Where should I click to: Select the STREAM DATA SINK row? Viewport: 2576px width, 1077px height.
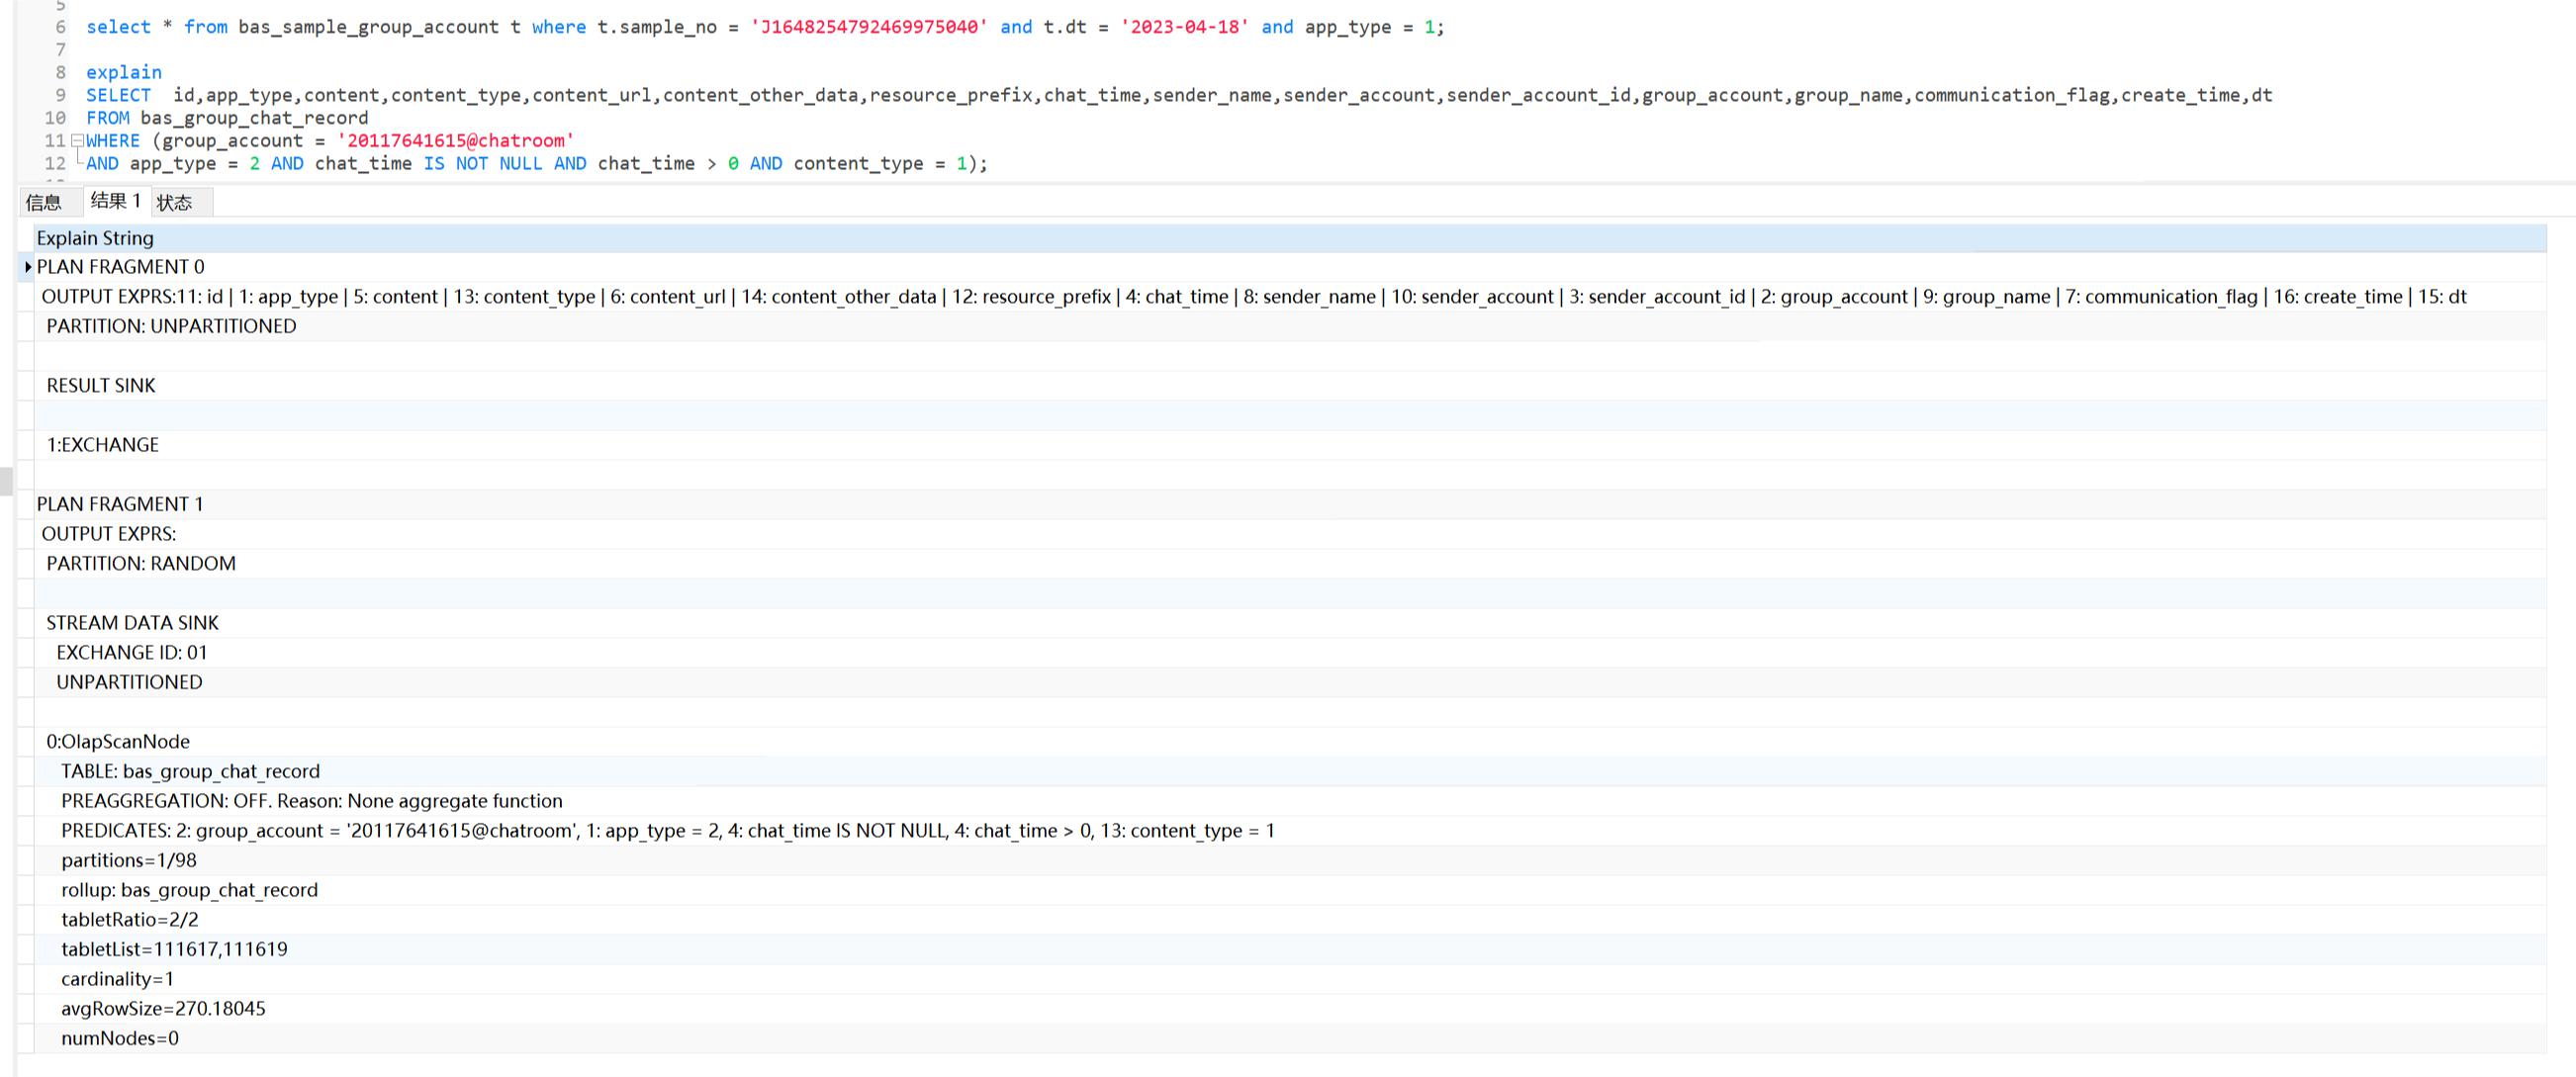point(132,623)
